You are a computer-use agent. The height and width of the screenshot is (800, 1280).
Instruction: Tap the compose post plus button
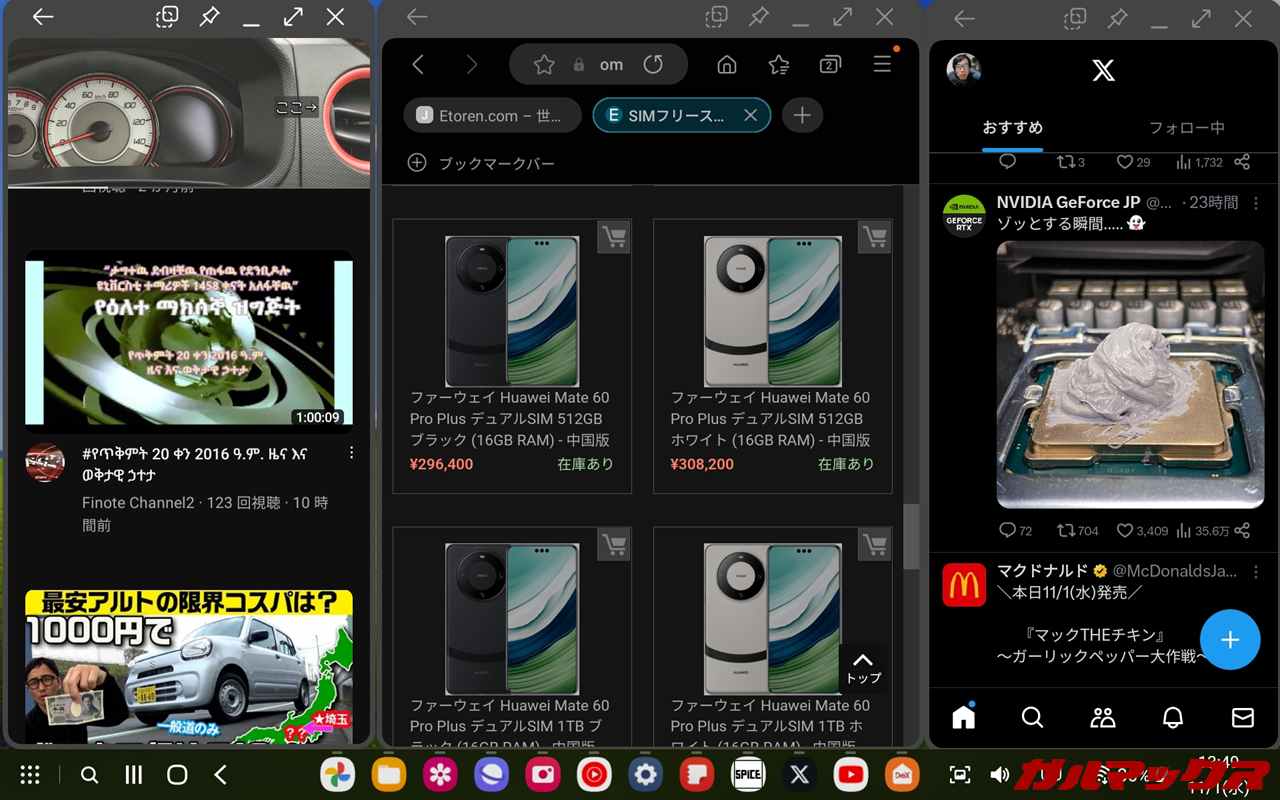[1229, 640]
